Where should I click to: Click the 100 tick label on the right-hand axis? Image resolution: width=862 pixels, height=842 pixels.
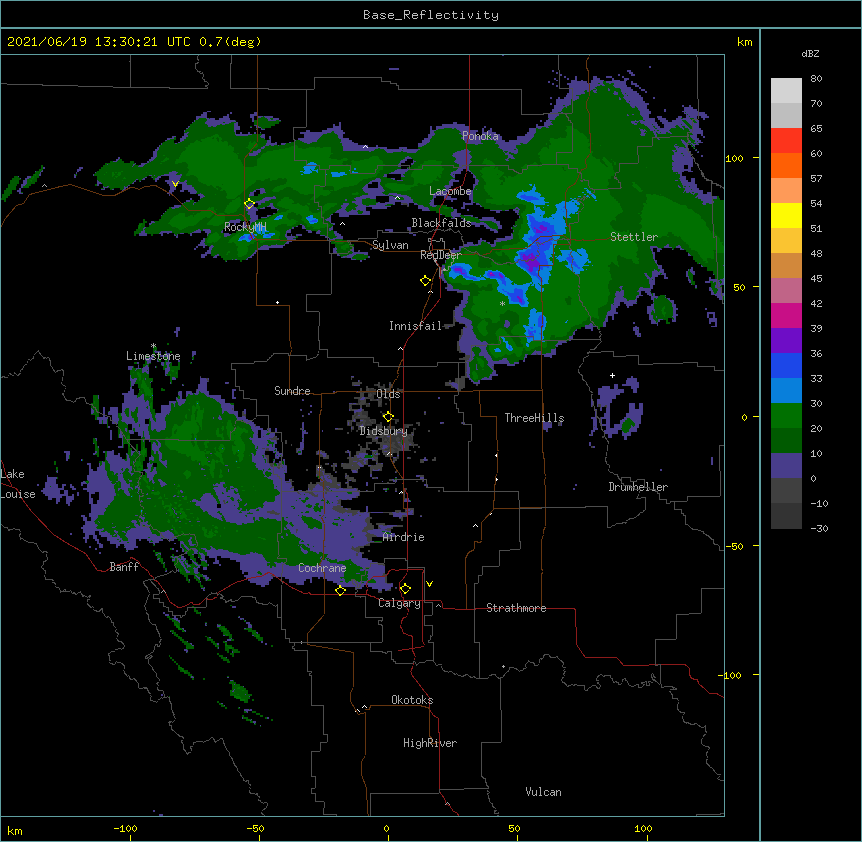tap(734, 158)
